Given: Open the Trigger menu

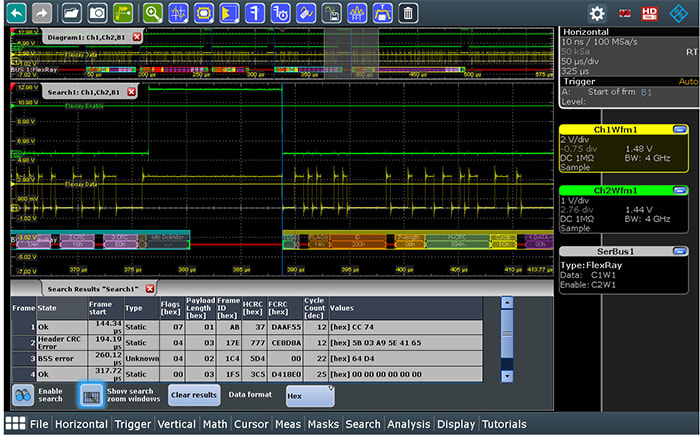Looking at the screenshot, I should pos(132,424).
